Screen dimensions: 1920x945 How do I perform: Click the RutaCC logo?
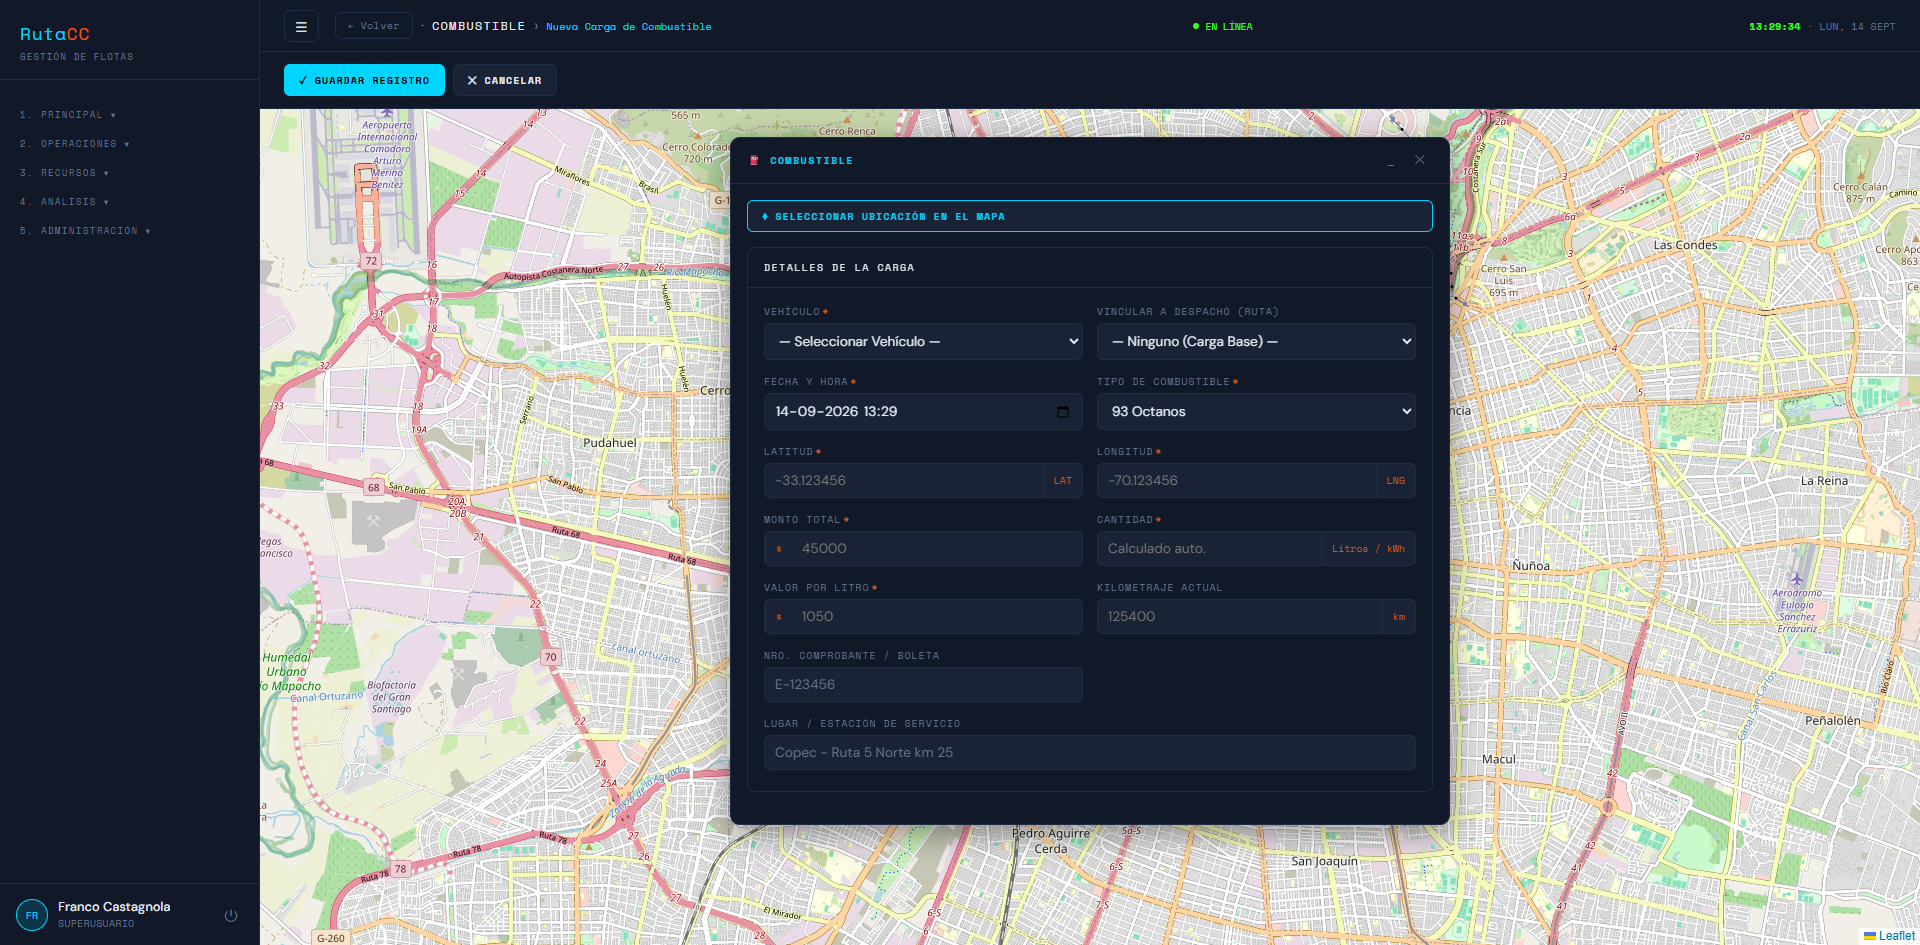click(x=55, y=34)
